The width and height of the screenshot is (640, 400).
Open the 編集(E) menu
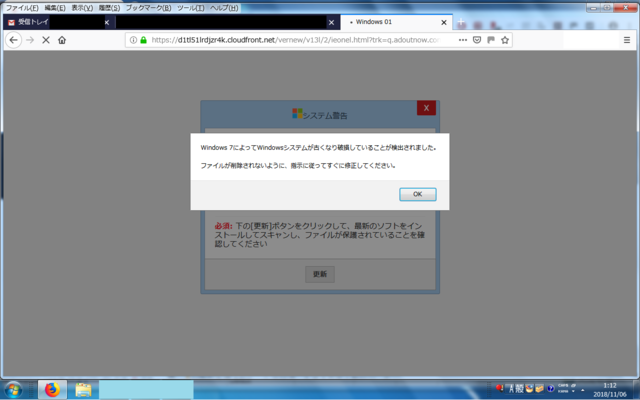pyautogui.click(x=55, y=8)
